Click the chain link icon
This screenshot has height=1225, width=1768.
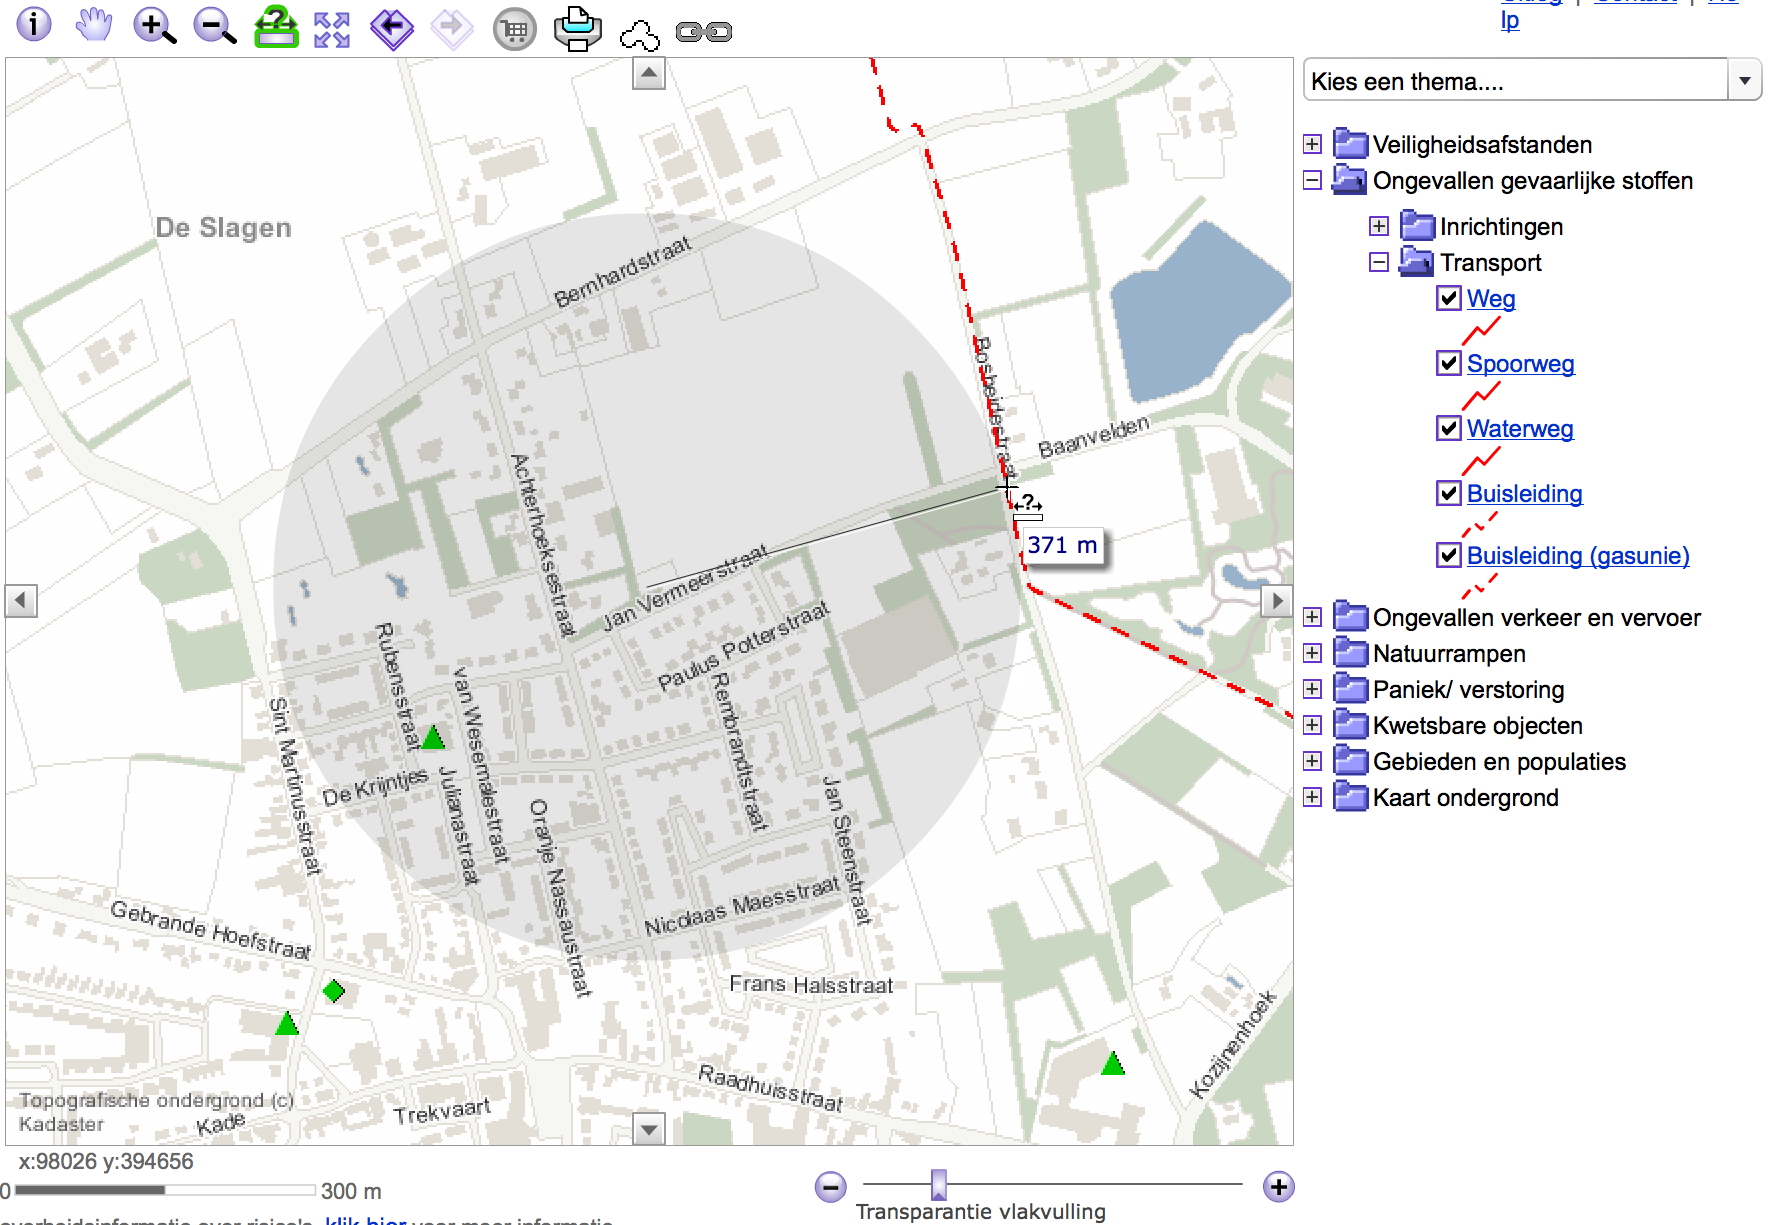coord(704,32)
